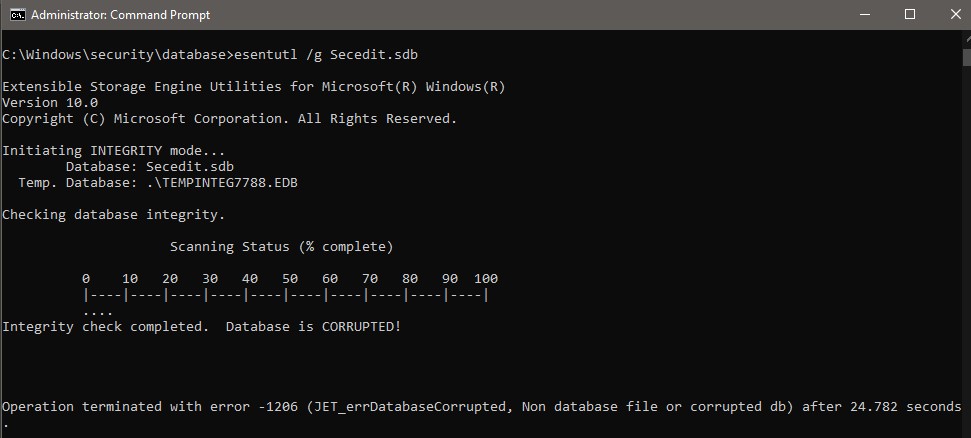971x438 pixels.
Task: Click the Extensible Storage Engine Utilities line
Action: pos(254,87)
